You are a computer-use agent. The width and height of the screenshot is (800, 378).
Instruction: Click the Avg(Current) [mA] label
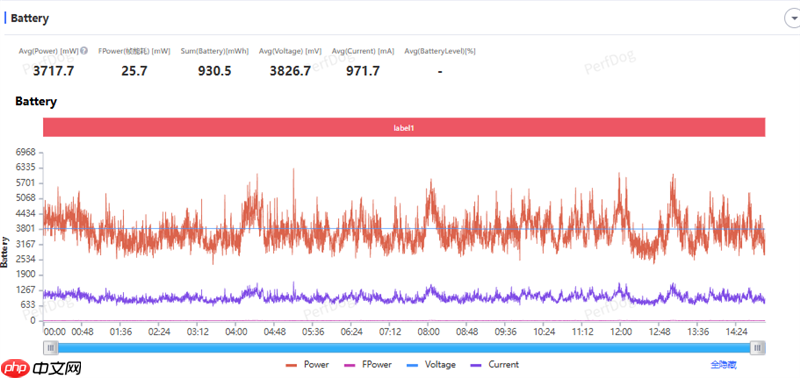363,51
